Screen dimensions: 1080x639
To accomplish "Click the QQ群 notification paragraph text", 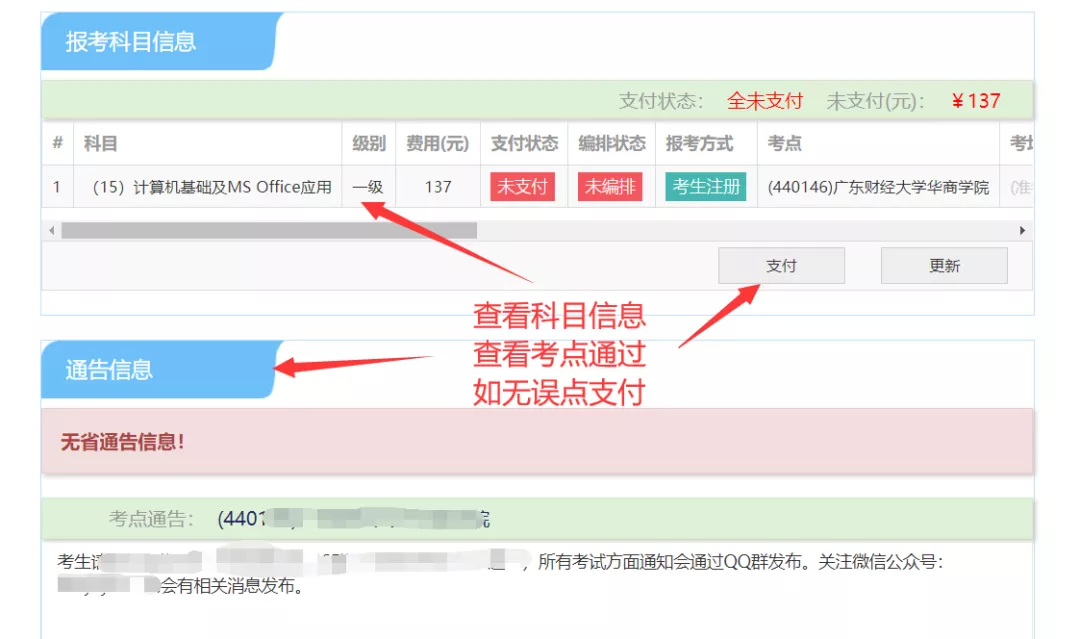I will point(500,574).
